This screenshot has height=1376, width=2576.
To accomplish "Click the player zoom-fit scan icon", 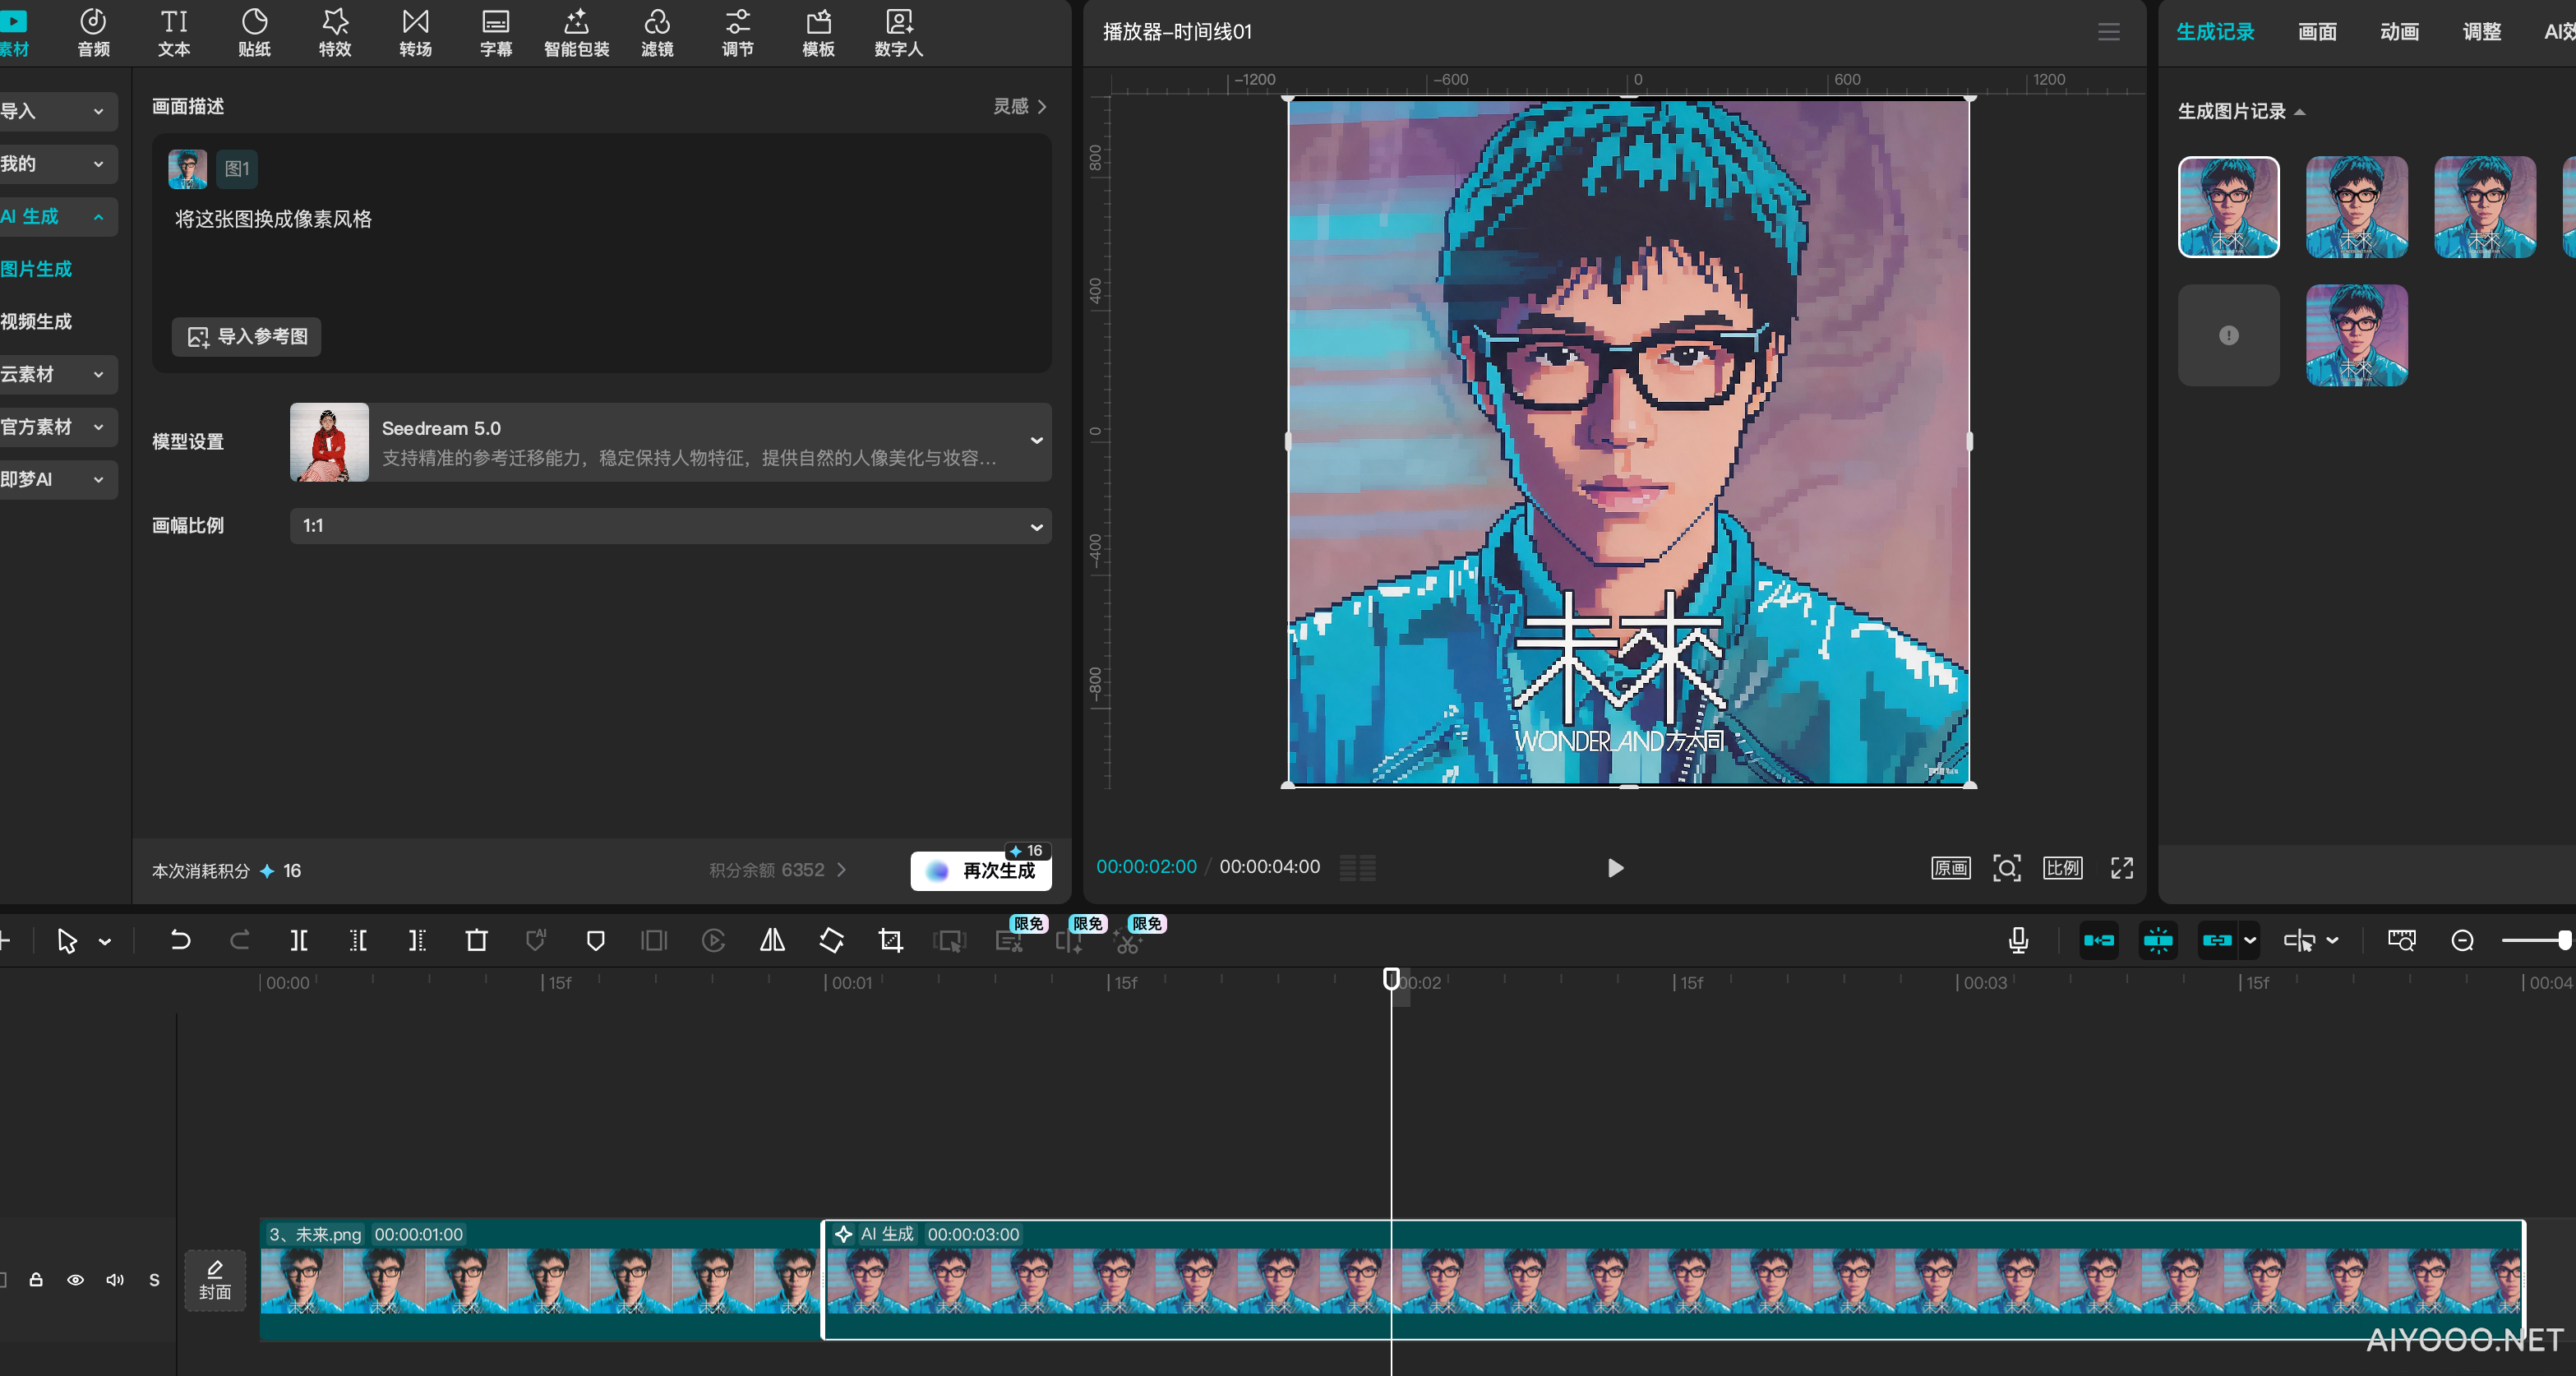I will [2007, 868].
